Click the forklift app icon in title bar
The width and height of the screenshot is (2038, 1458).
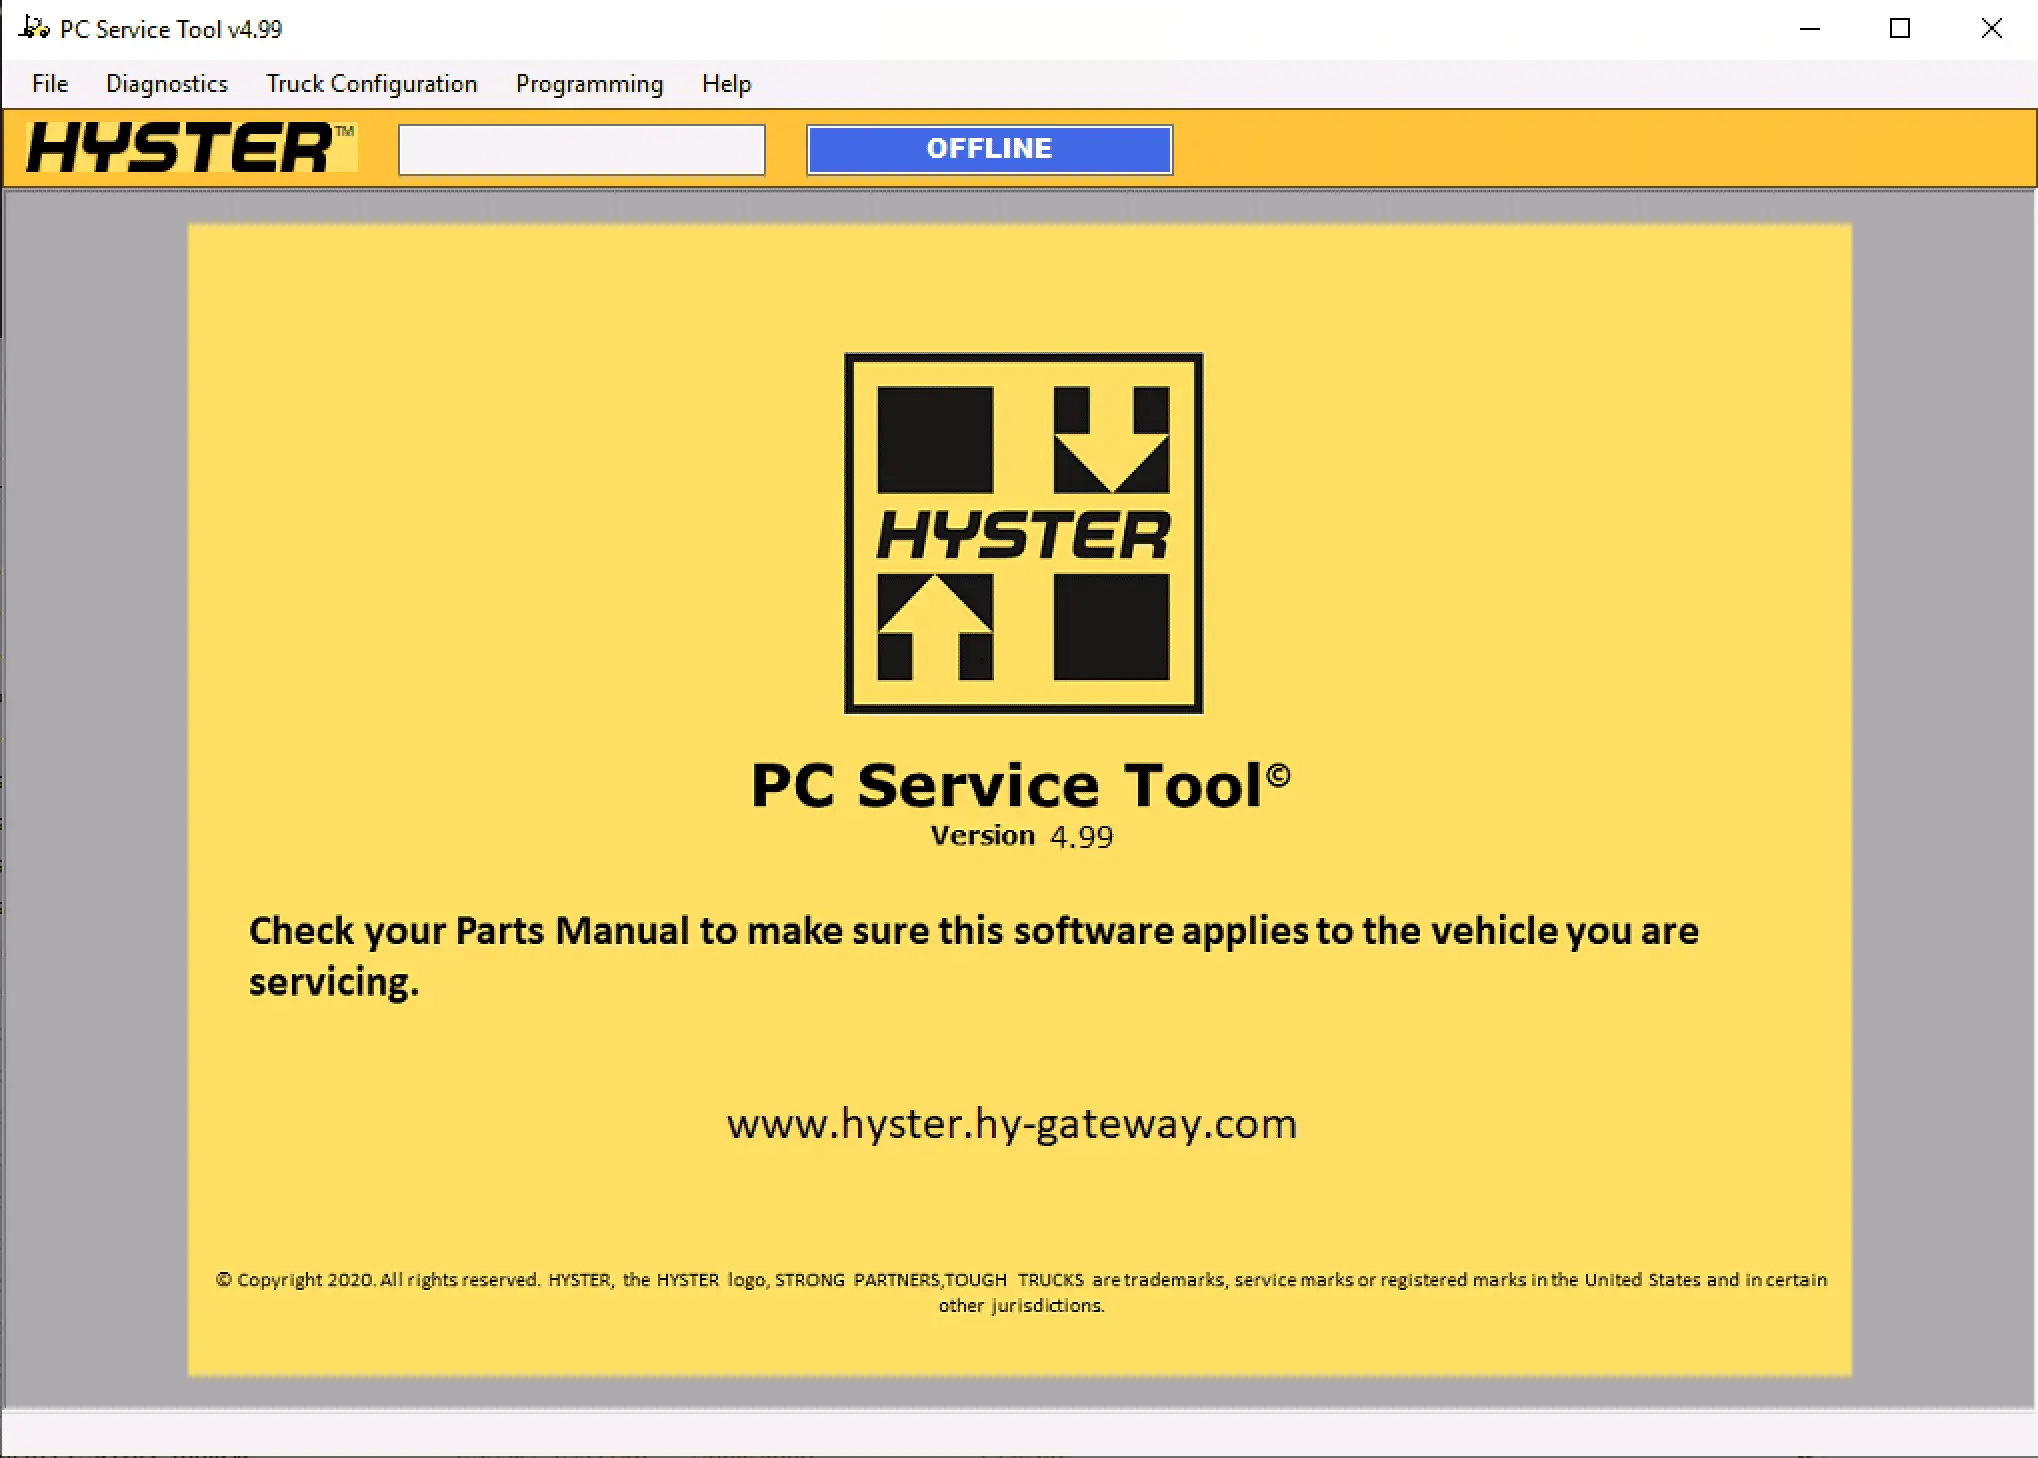[x=34, y=28]
